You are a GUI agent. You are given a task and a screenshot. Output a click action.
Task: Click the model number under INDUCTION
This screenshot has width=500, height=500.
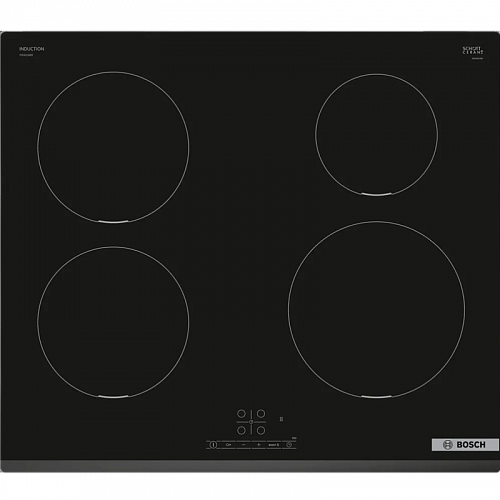pos(26,55)
